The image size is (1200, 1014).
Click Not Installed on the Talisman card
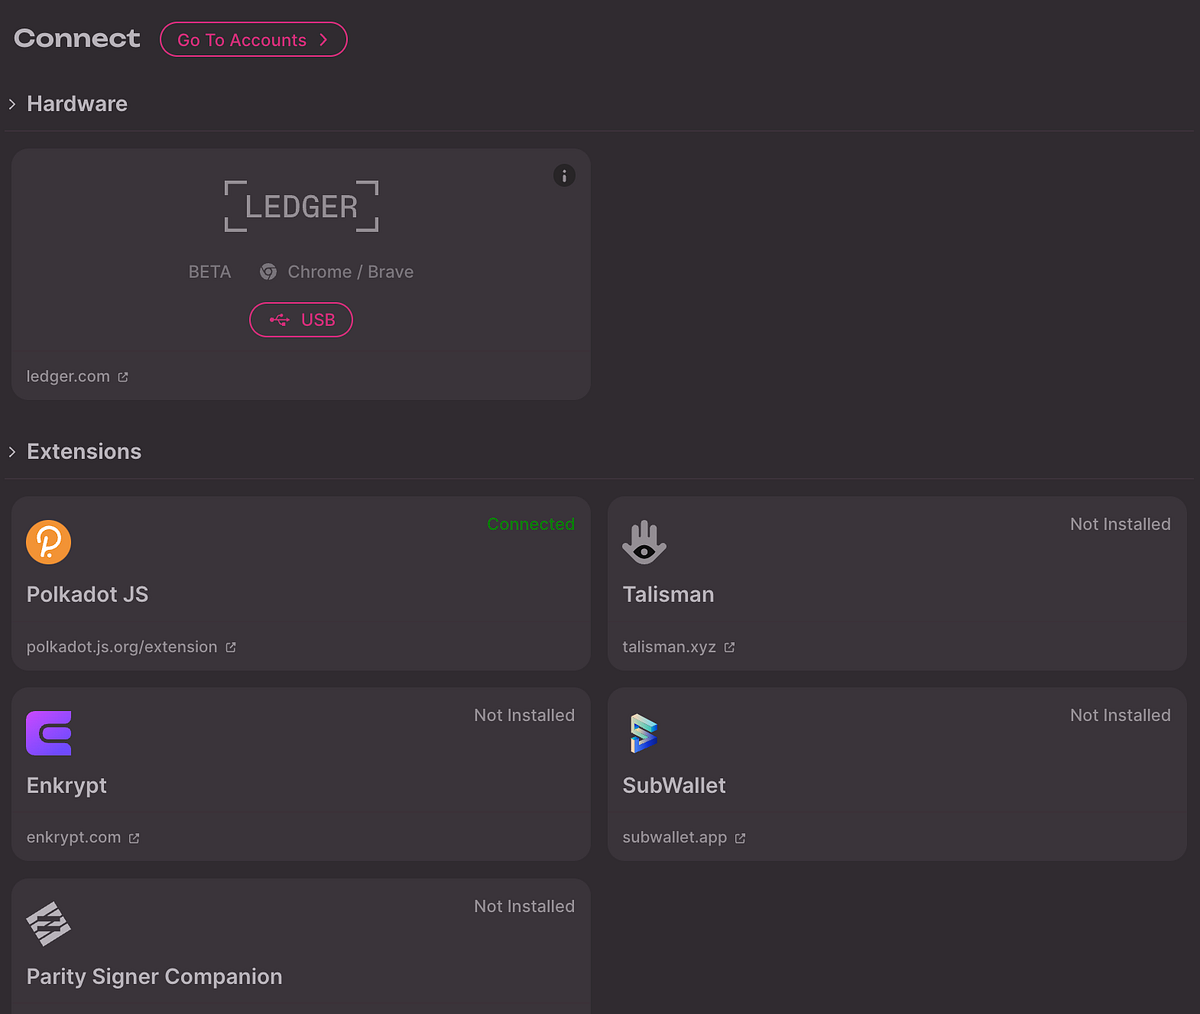point(1120,524)
